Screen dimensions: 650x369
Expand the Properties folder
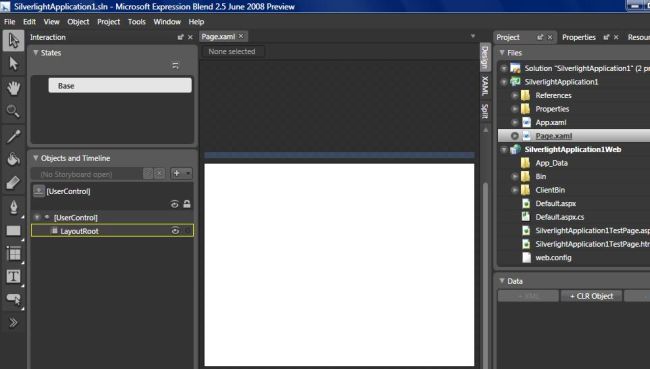point(515,109)
